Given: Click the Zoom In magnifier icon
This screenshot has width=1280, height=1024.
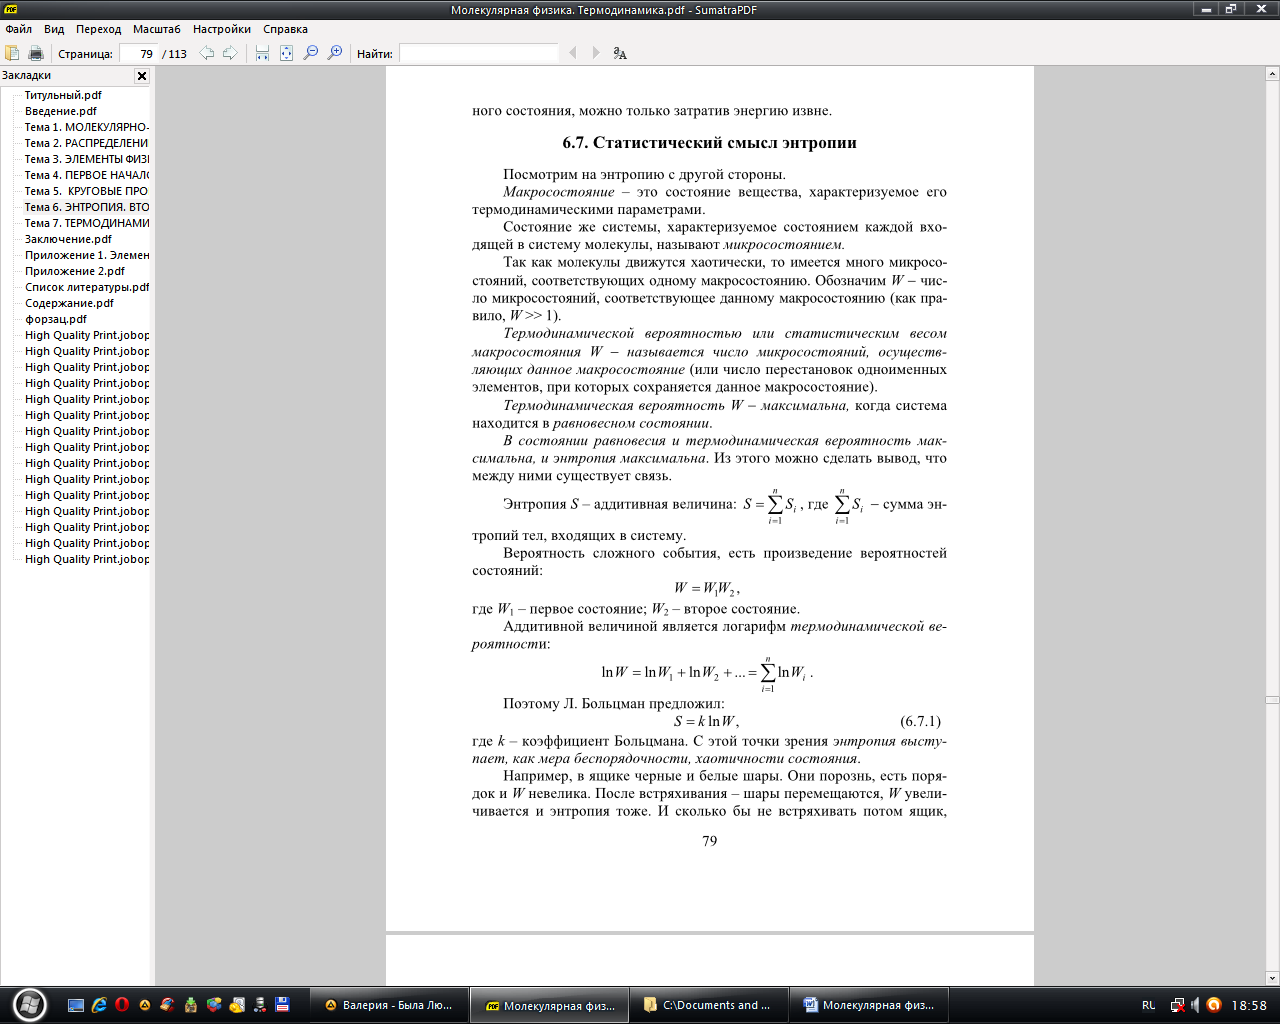Looking at the screenshot, I should point(335,53).
